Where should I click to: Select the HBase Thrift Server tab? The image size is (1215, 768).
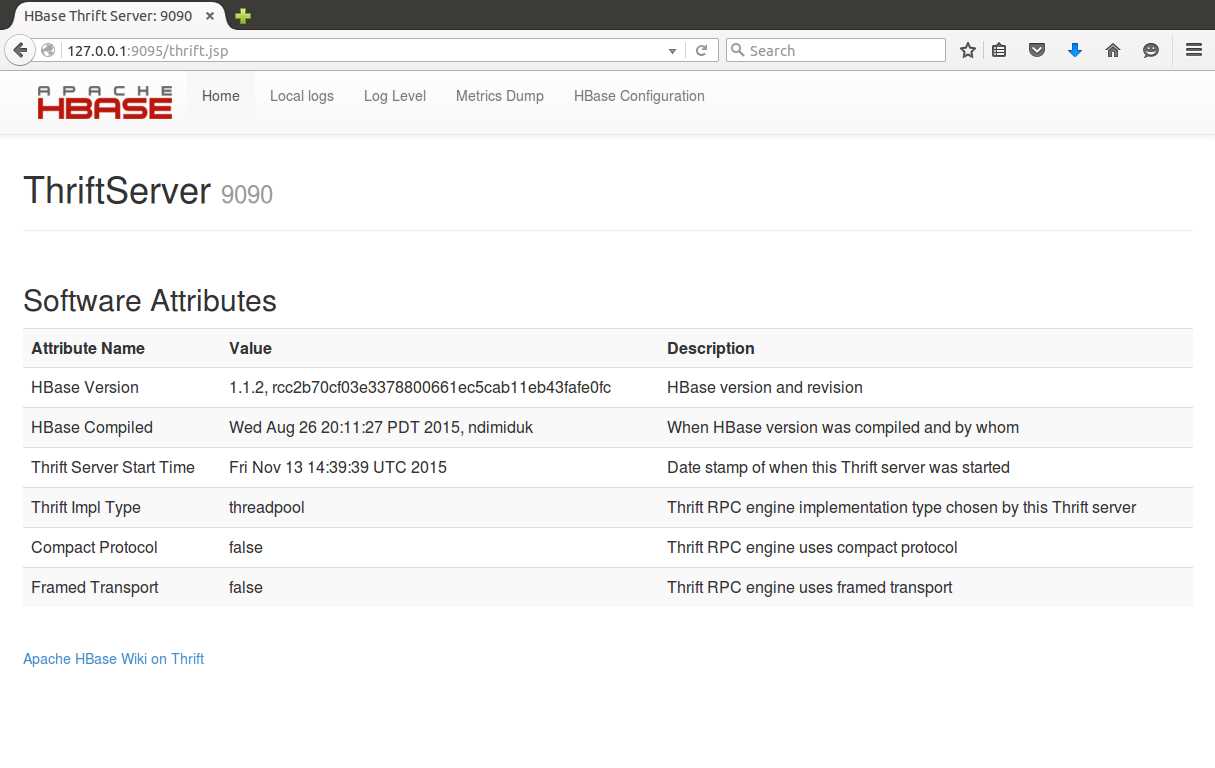110,16
